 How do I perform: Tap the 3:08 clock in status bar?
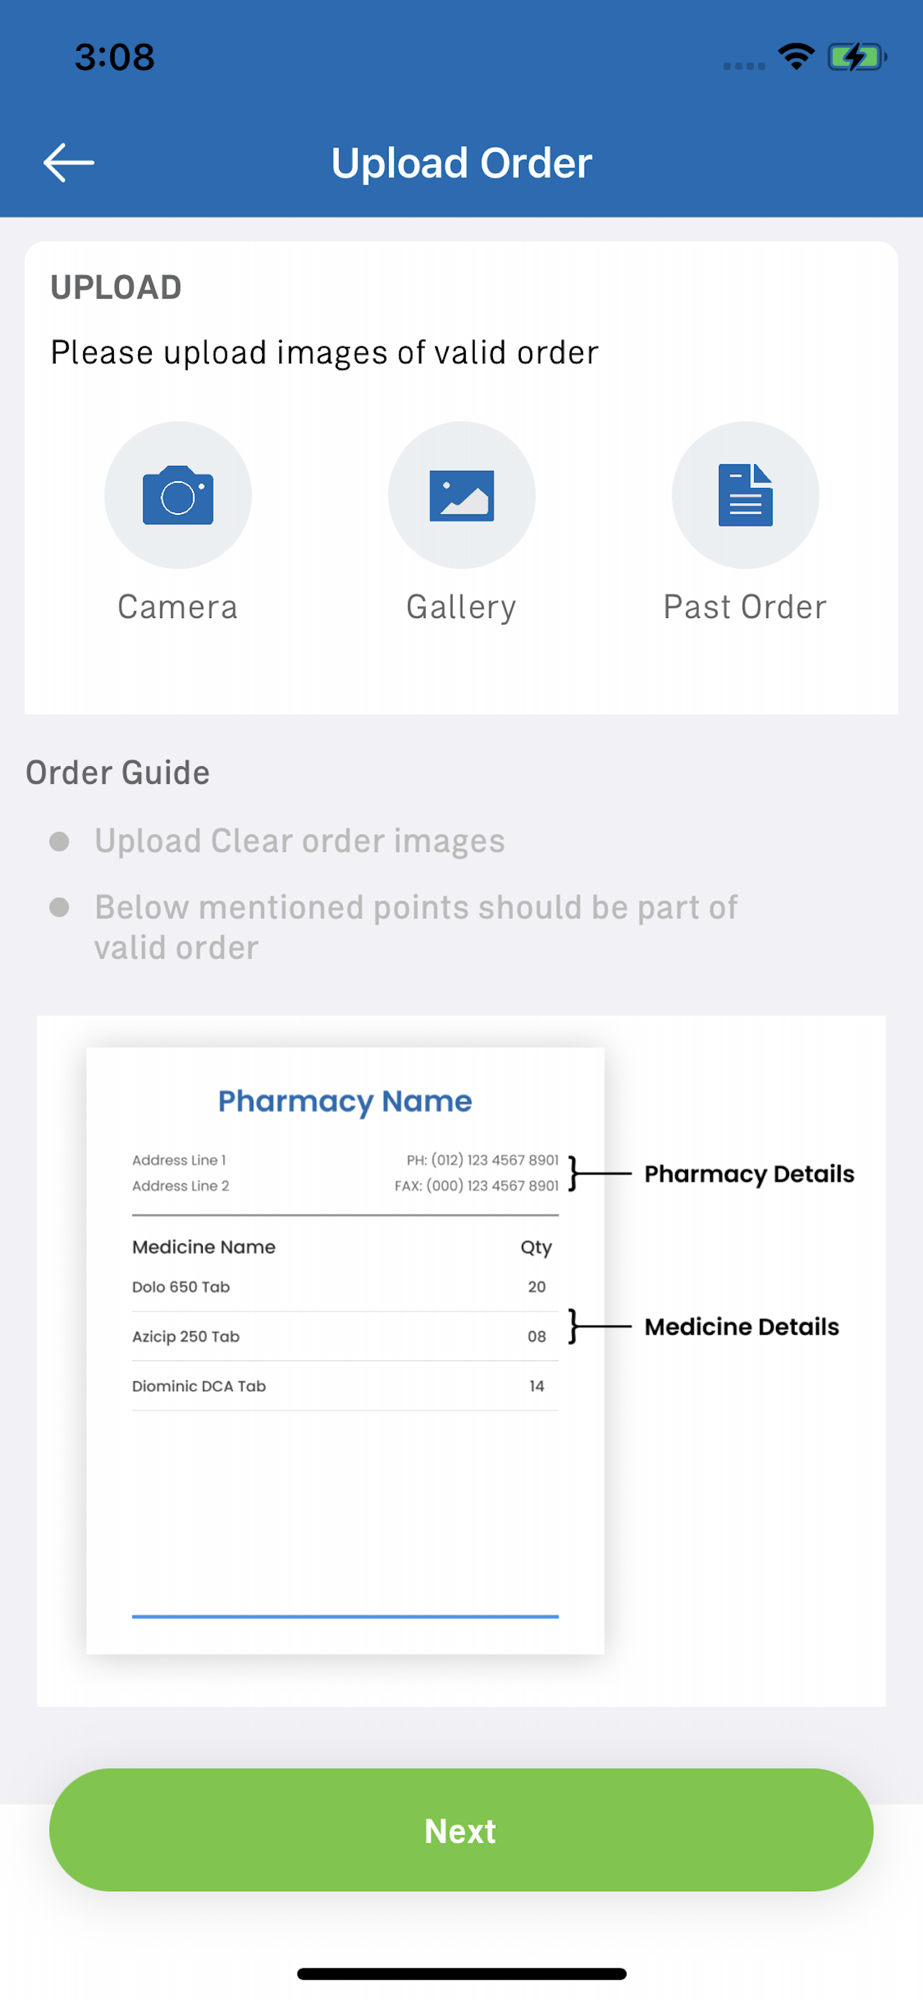point(115,57)
